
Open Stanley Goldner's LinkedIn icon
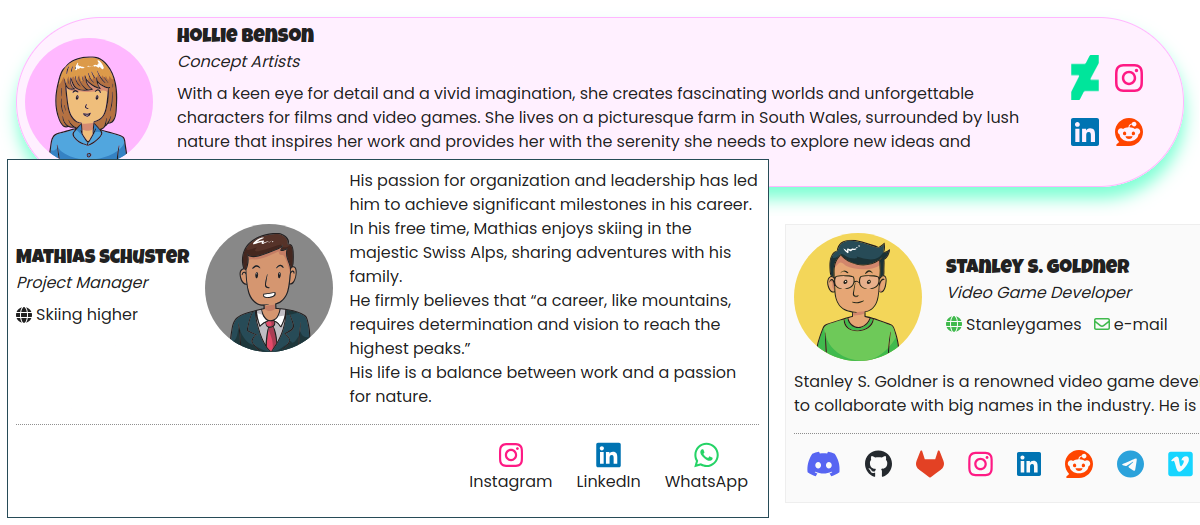click(1029, 464)
